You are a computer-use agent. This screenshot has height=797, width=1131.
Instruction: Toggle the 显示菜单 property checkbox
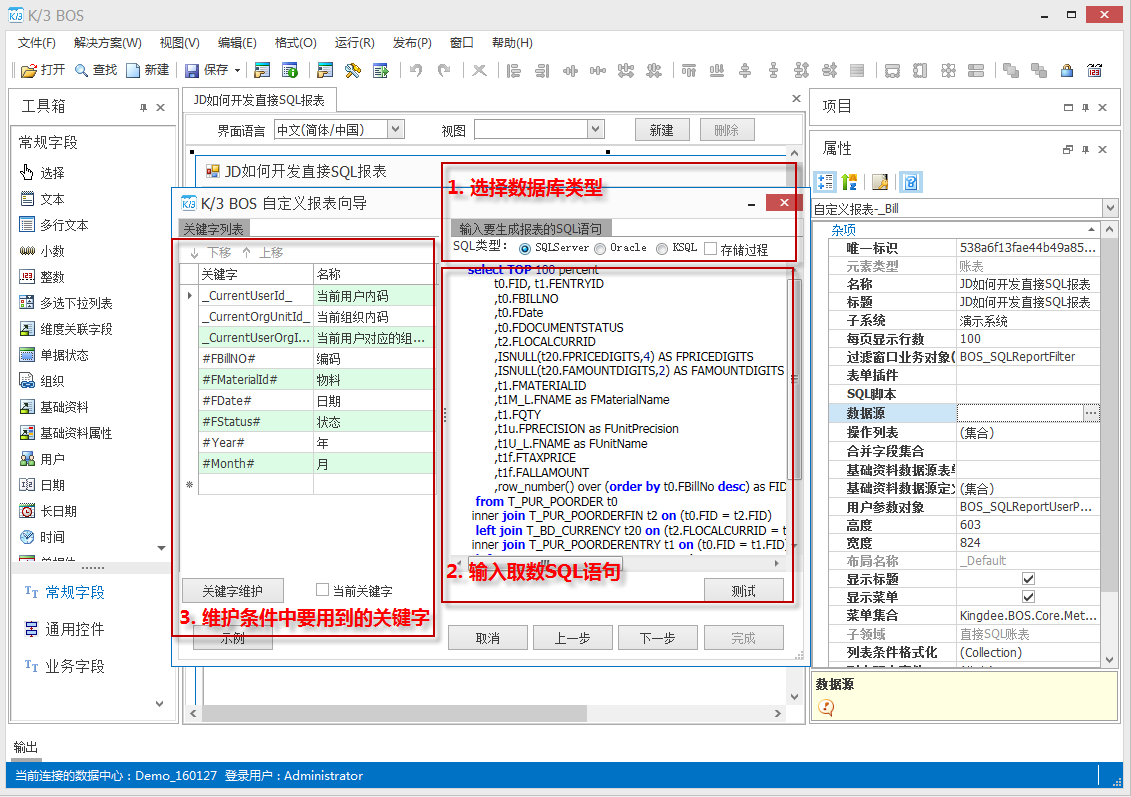point(1029,596)
